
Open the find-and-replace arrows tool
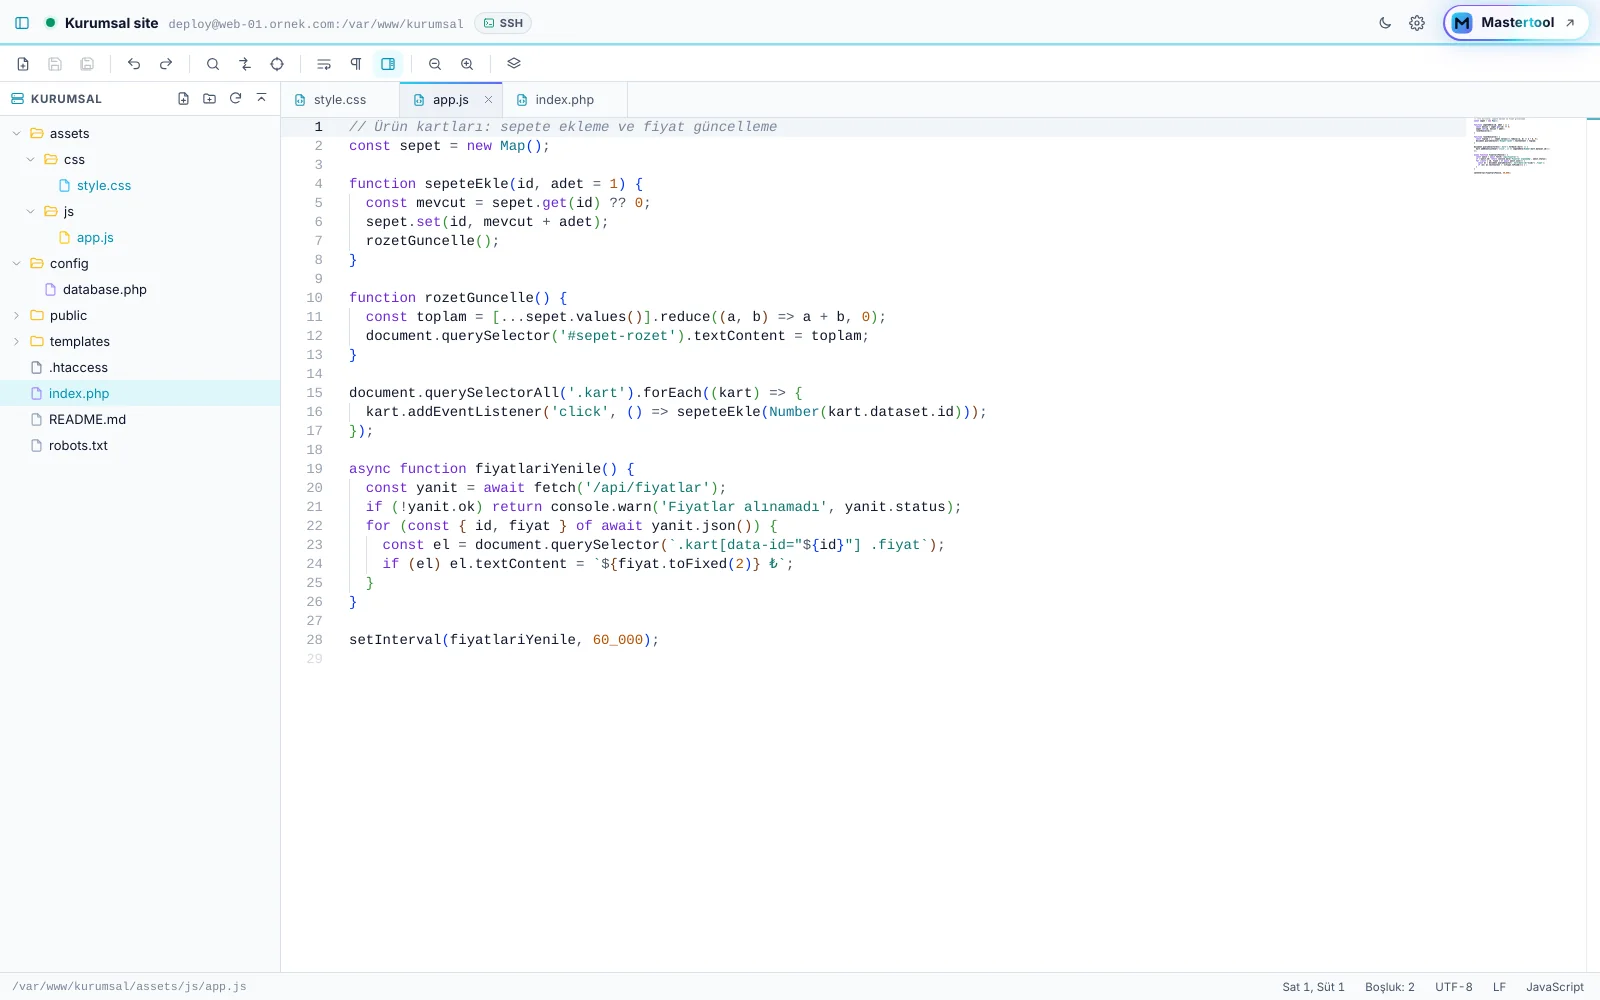[x=245, y=64]
